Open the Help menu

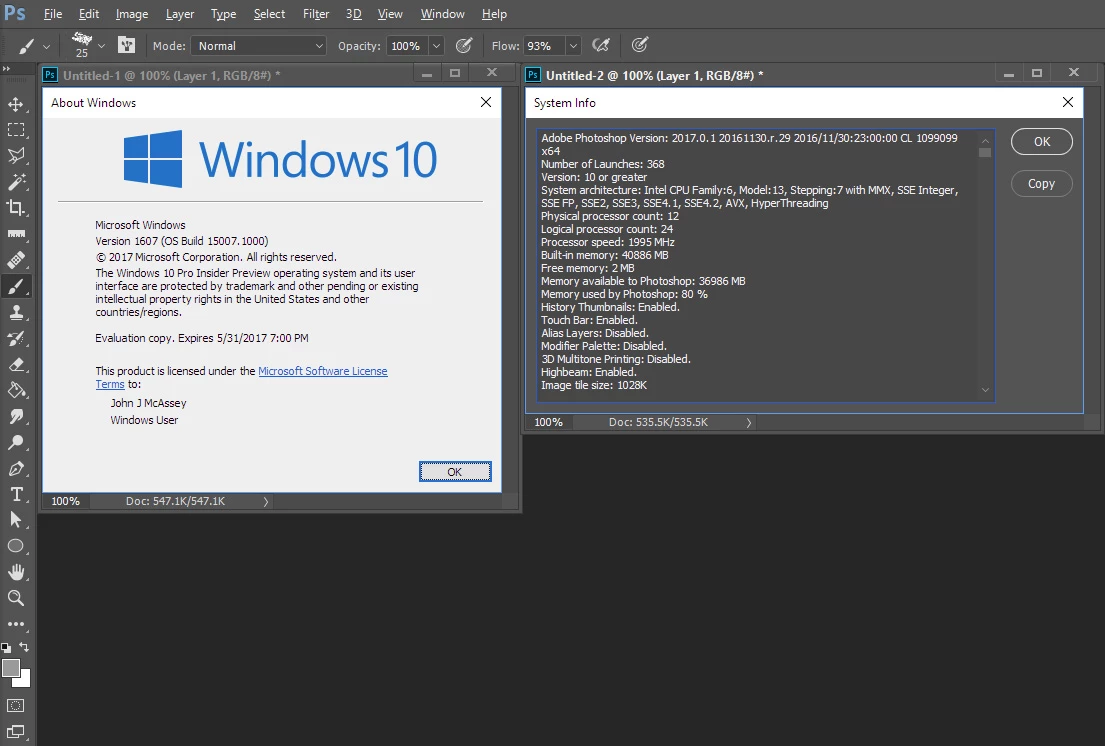(494, 14)
